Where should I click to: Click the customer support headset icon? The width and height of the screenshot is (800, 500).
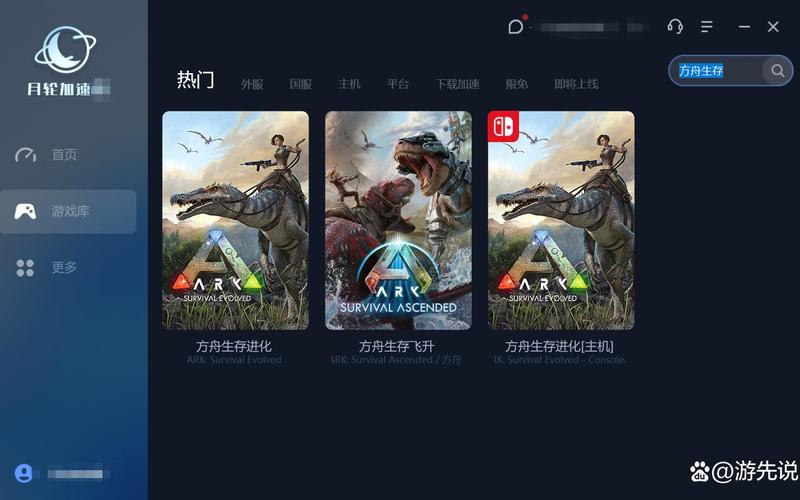click(x=675, y=26)
